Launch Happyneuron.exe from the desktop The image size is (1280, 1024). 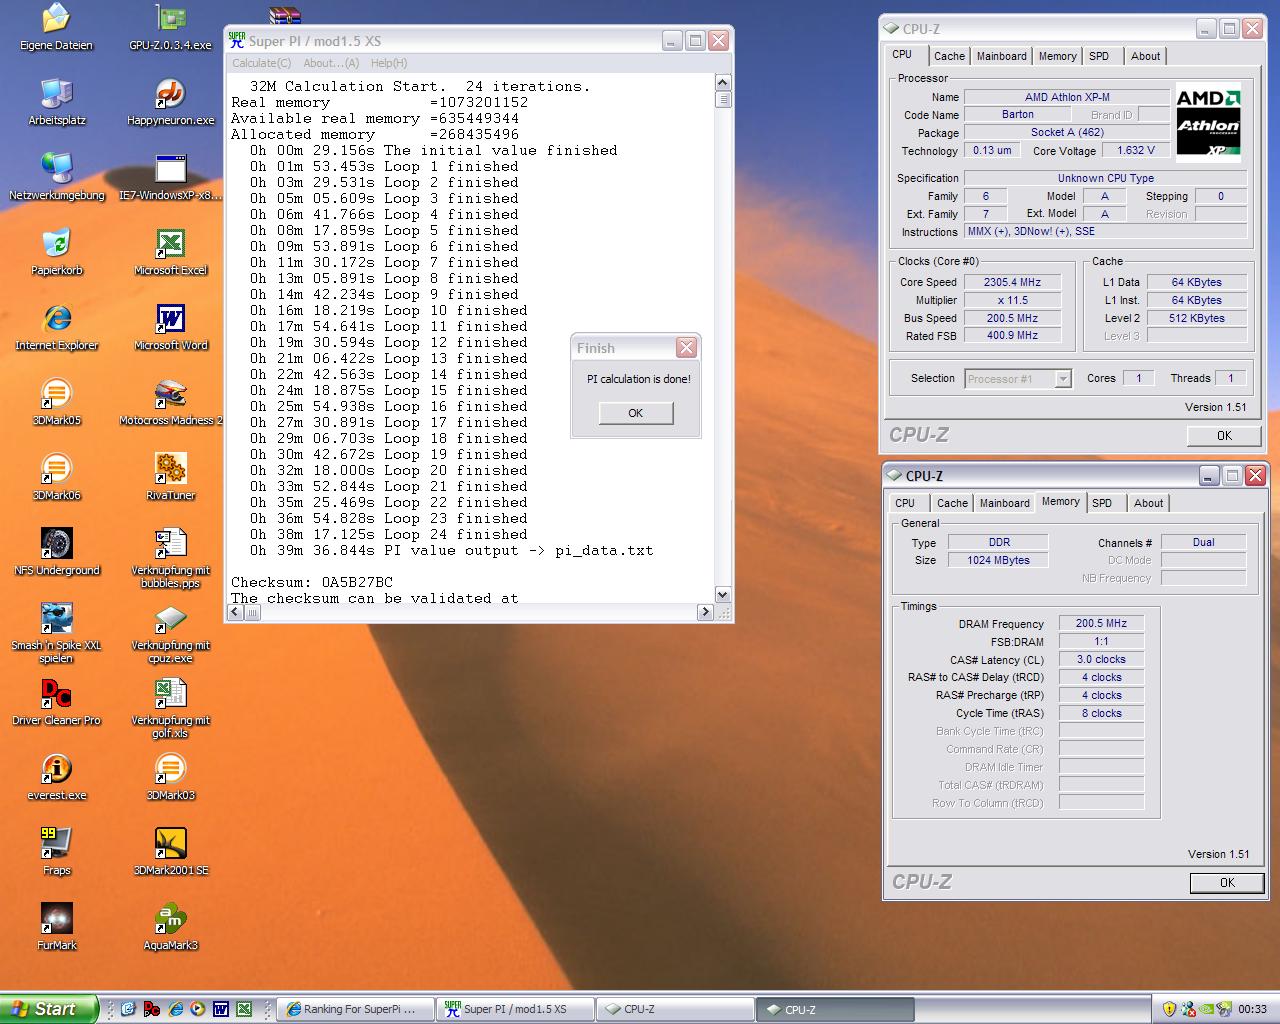[x=170, y=102]
